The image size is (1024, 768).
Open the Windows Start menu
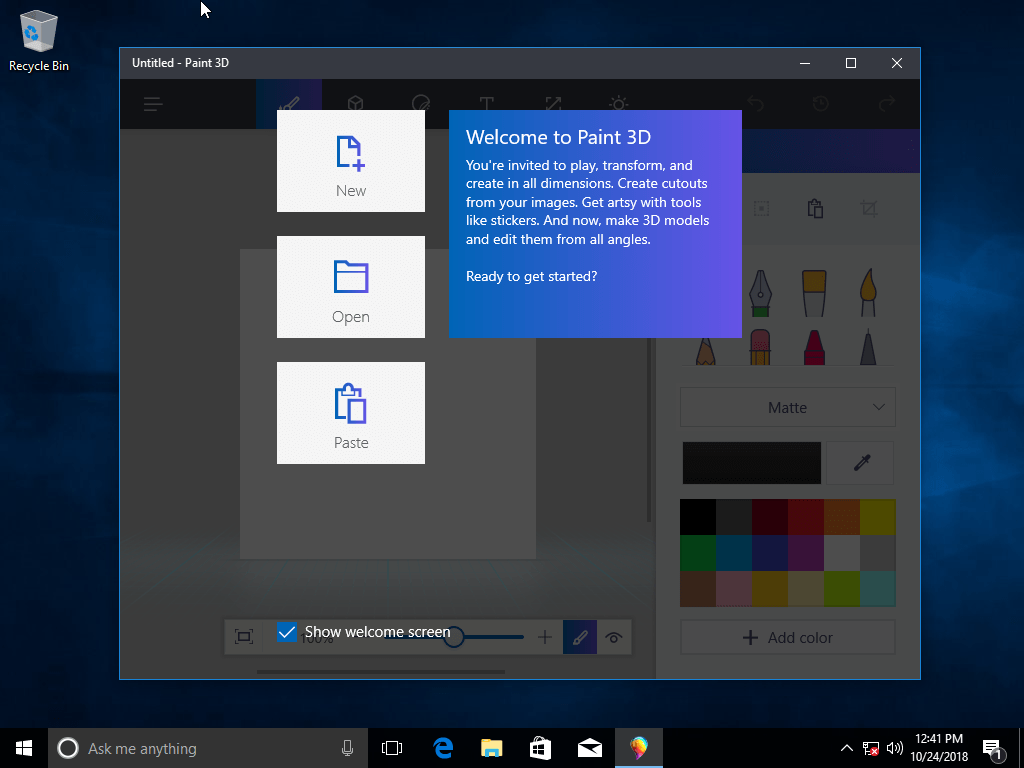pos(24,748)
